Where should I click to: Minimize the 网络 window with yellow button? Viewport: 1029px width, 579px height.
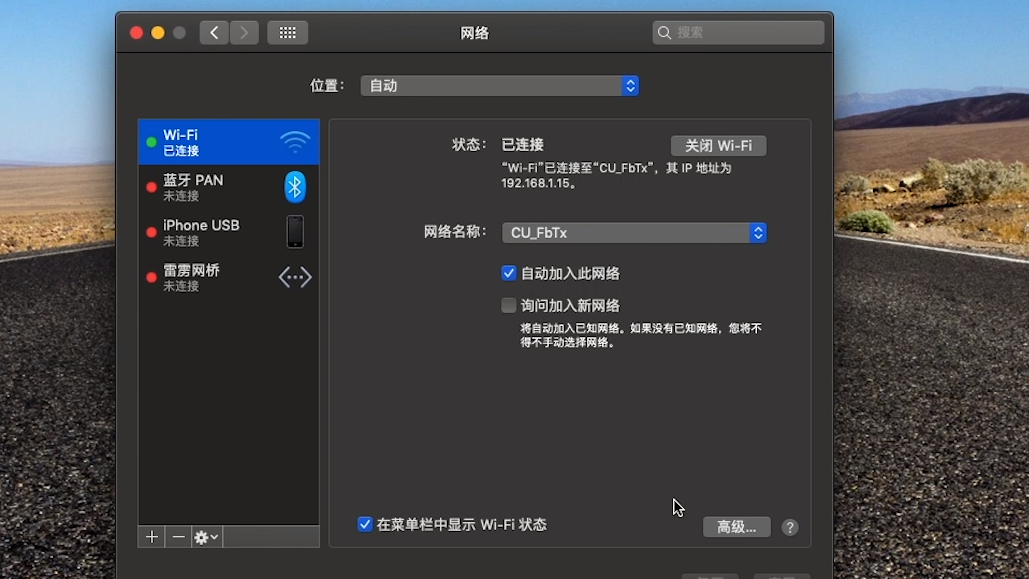point(158,32)
